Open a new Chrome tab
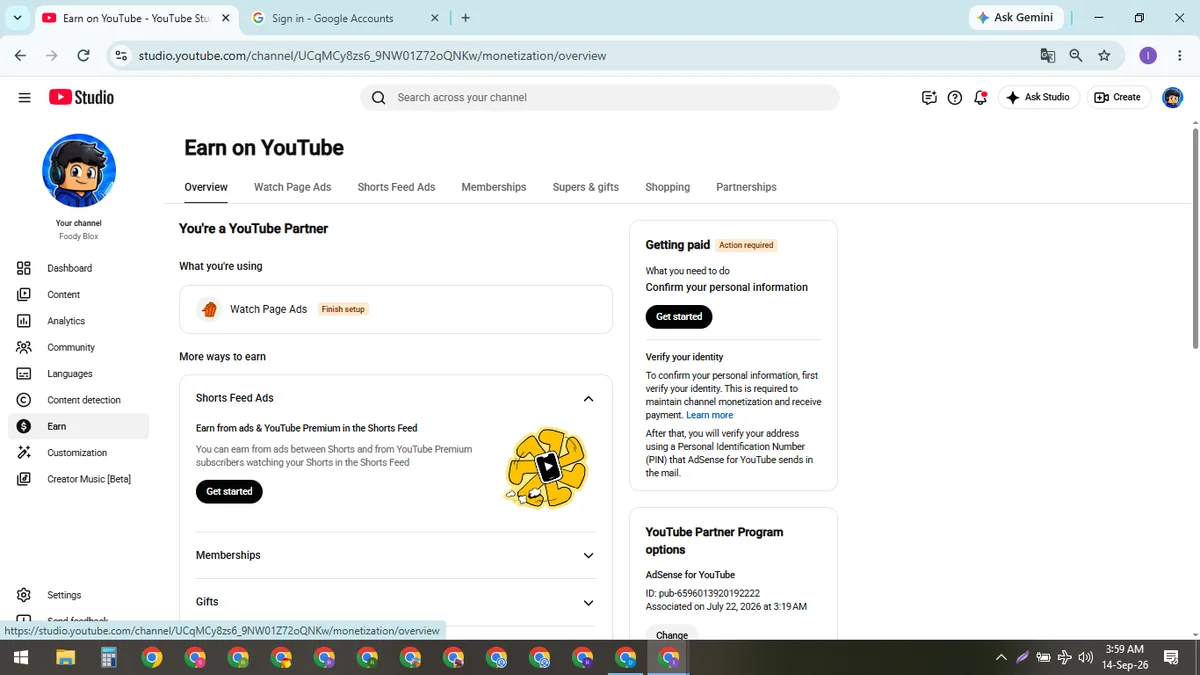Viewport: 1200px width, 675px height. point(466,18)
